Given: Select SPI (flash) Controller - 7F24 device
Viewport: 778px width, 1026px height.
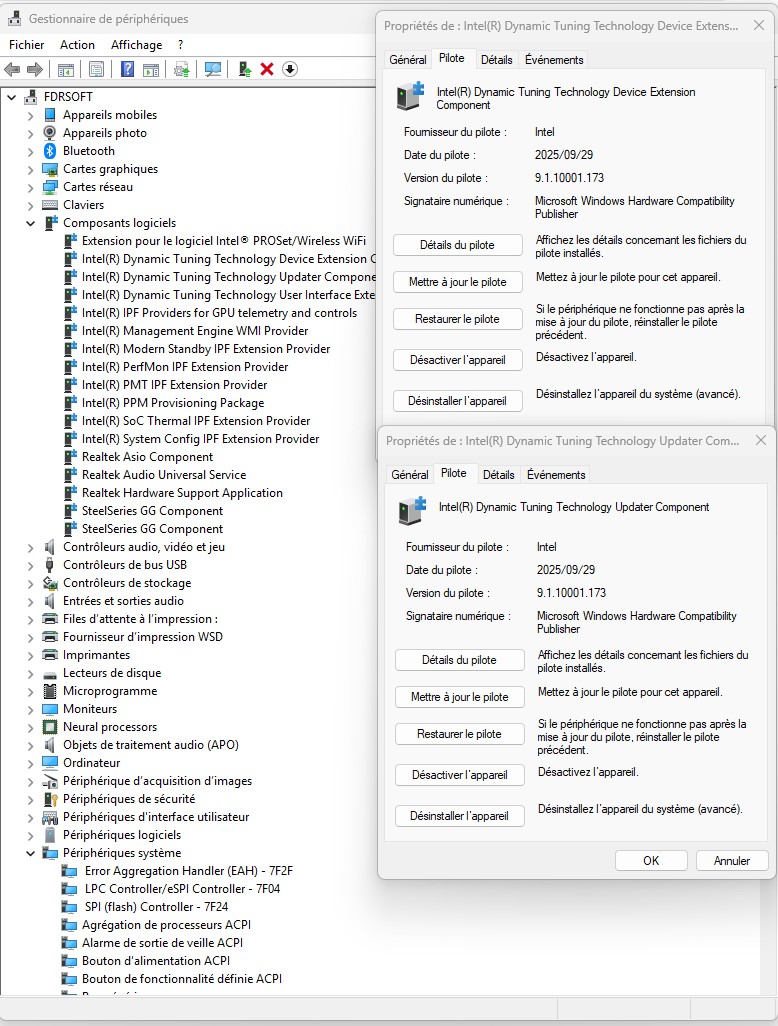Looking at the screenshot, I should 154,907.
